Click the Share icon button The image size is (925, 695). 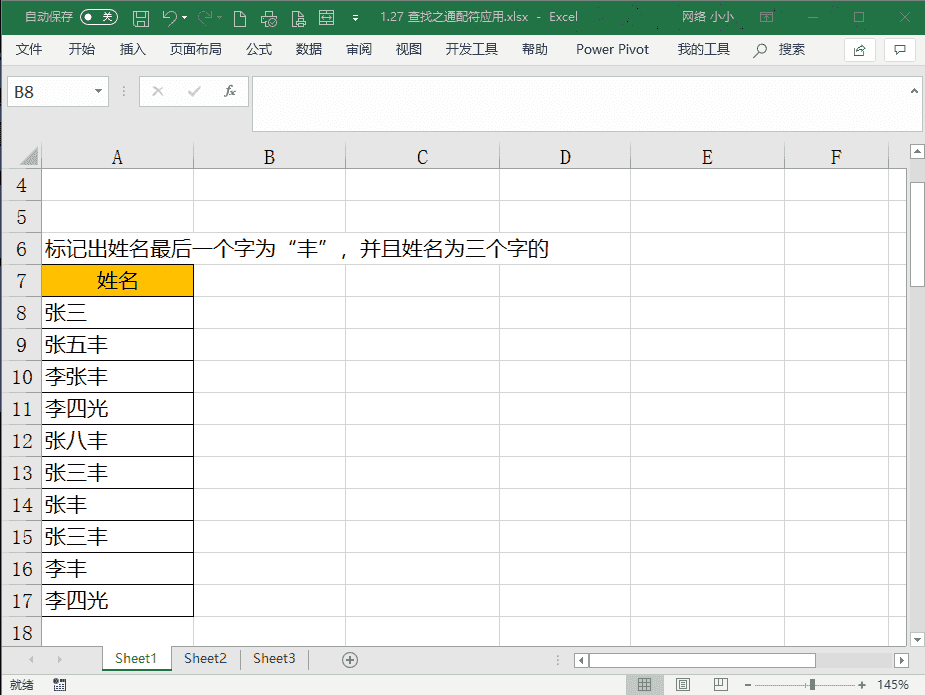[860, 50]
